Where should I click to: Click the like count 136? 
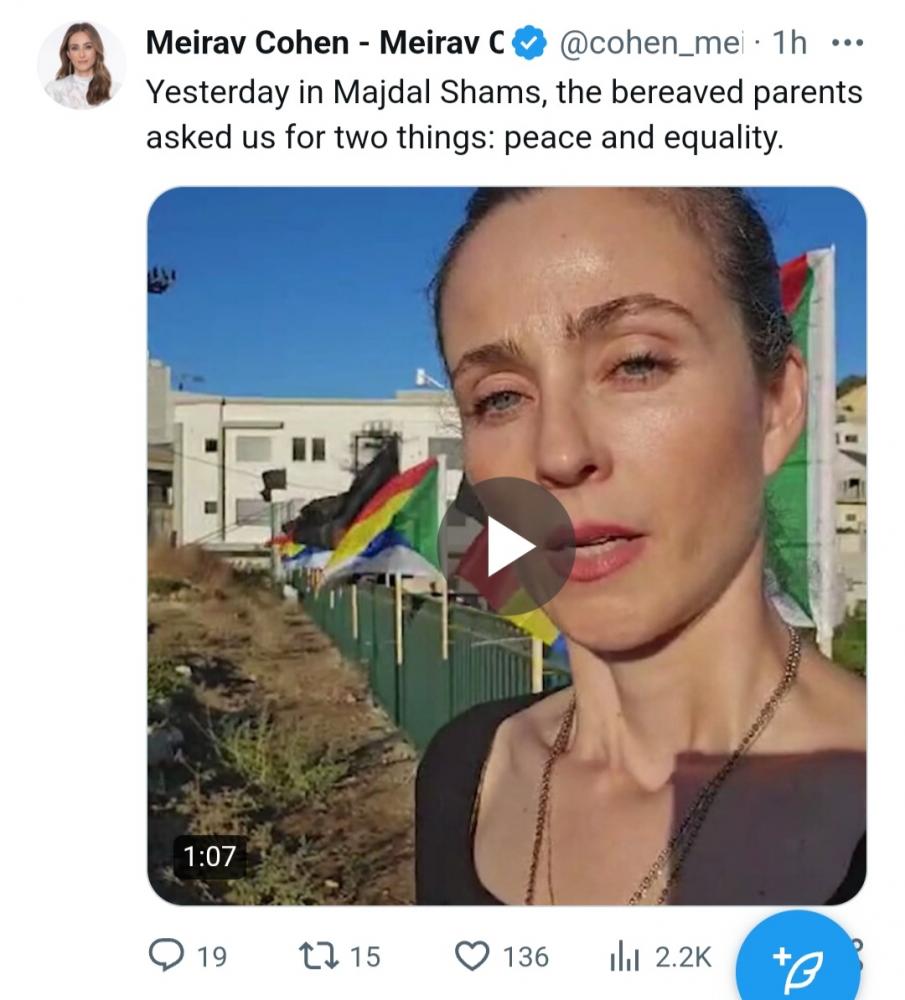pyautogui.click(x=526, y=957)
